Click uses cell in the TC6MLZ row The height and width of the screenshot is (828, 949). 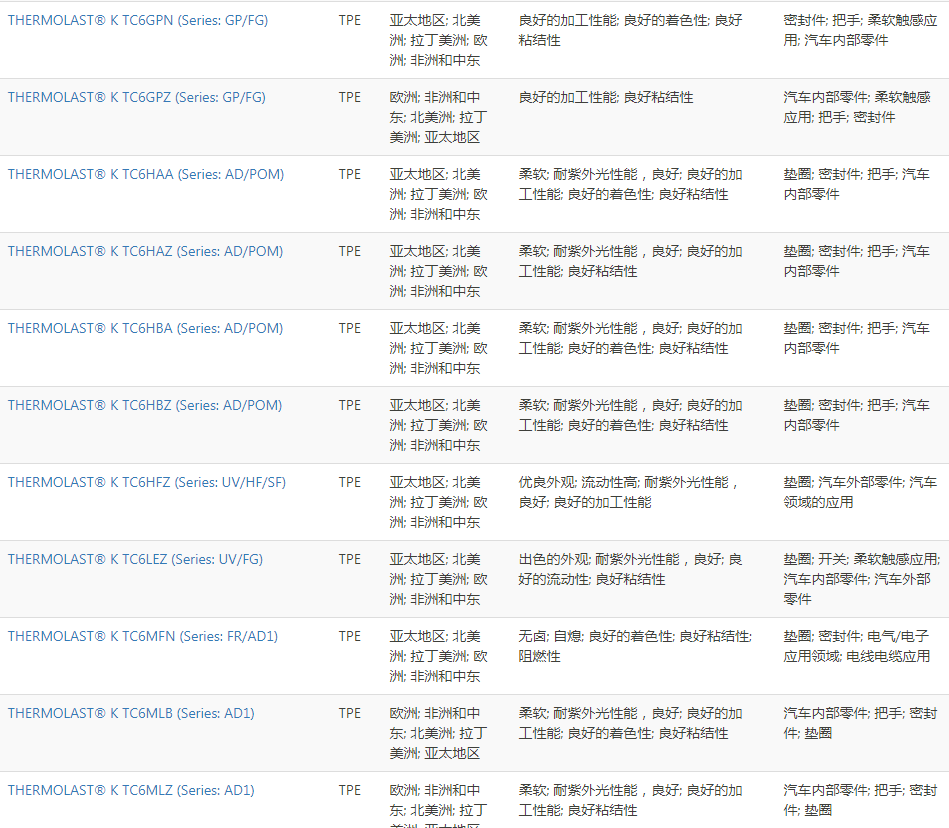click(x=860, y=800)
